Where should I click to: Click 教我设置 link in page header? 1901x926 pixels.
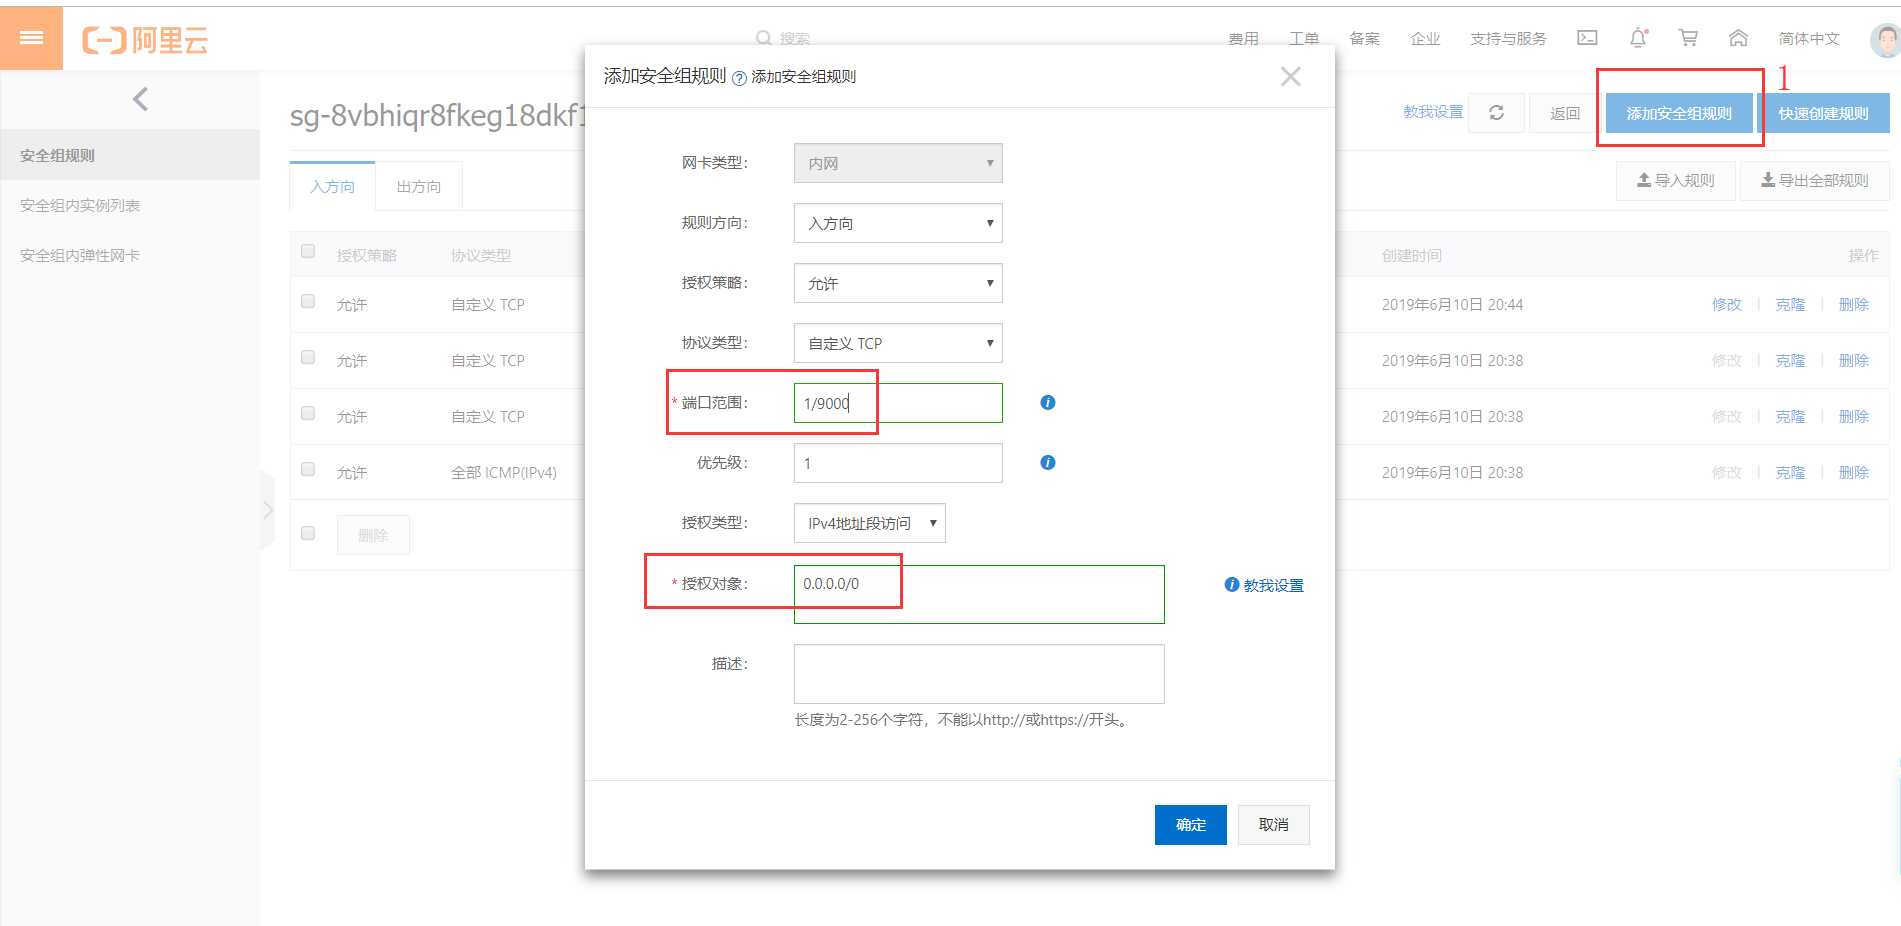(x=1432, y=112)
